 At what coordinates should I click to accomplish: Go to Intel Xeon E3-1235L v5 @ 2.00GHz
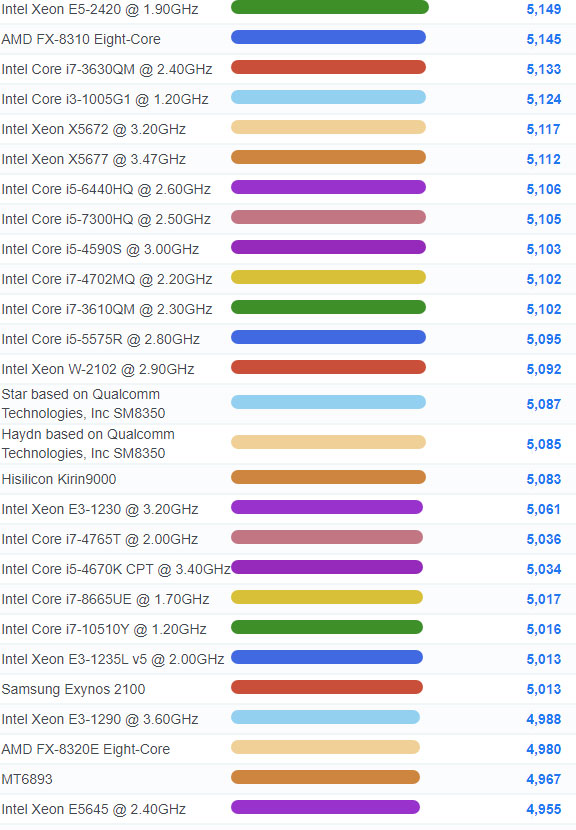point(113,660)
